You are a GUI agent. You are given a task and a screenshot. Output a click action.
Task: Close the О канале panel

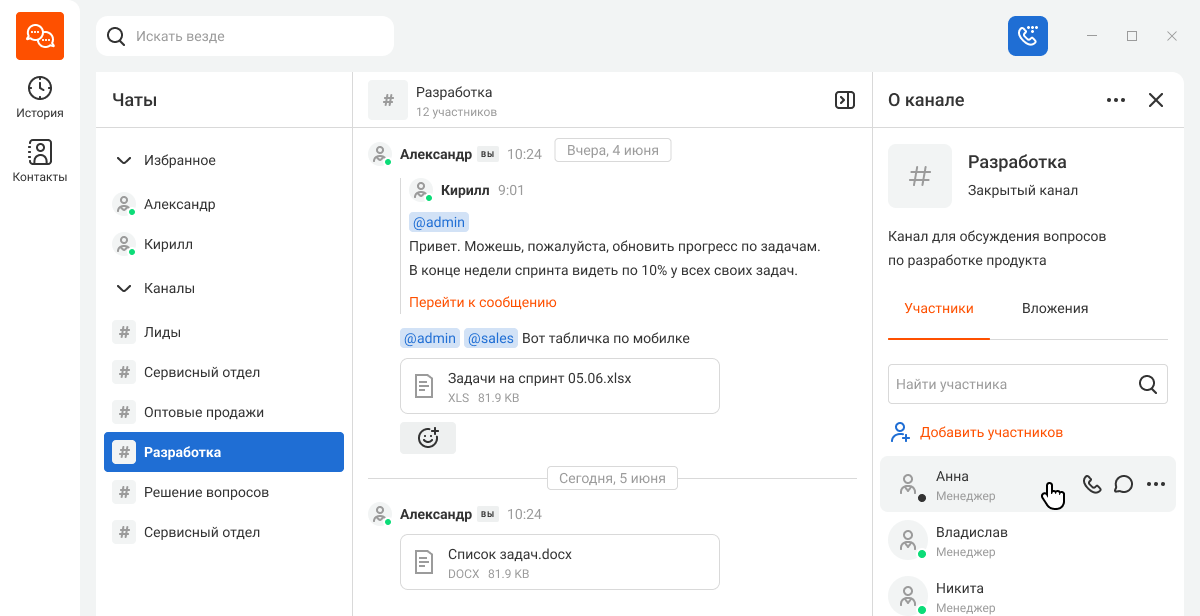[1156, 100]
